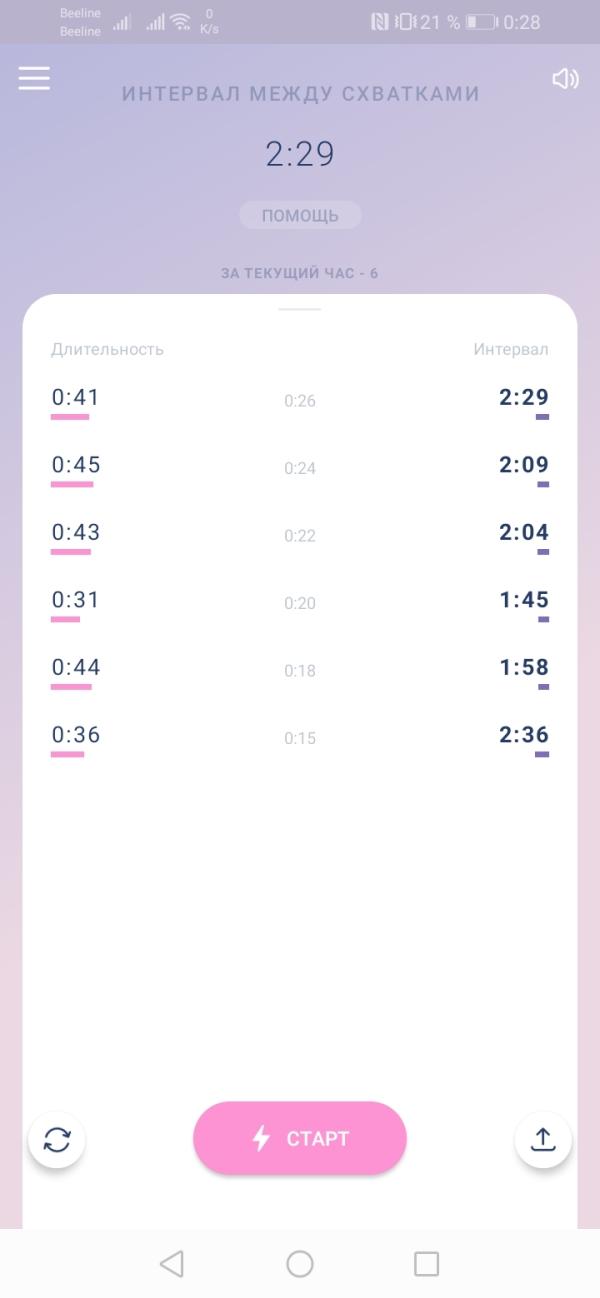The height and width of the screenshot is (1298, 600).
Task: Tap the 2:36 interval value
Action: click(524, 735)
